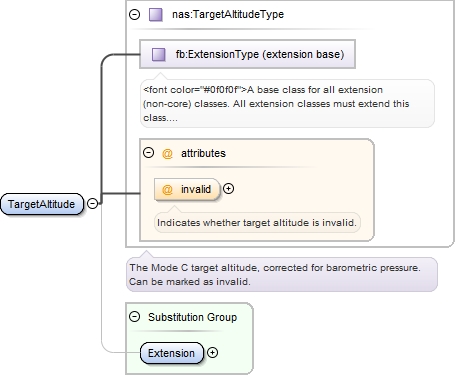This screenshot has width=456, height=376.
Task: Open the fb:ExtensionType (extension base) box
Action: [x=247, y=54]
